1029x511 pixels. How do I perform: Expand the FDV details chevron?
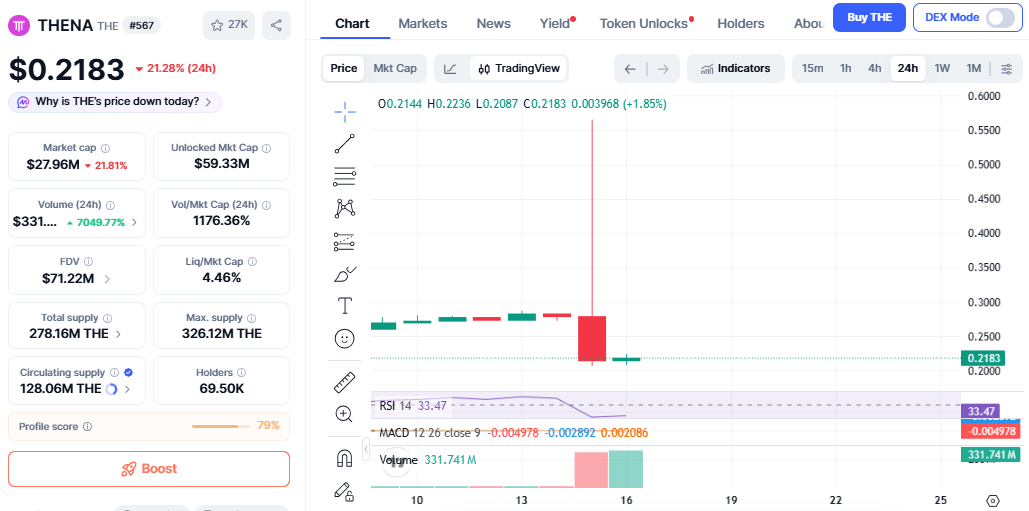pos(107,279)
